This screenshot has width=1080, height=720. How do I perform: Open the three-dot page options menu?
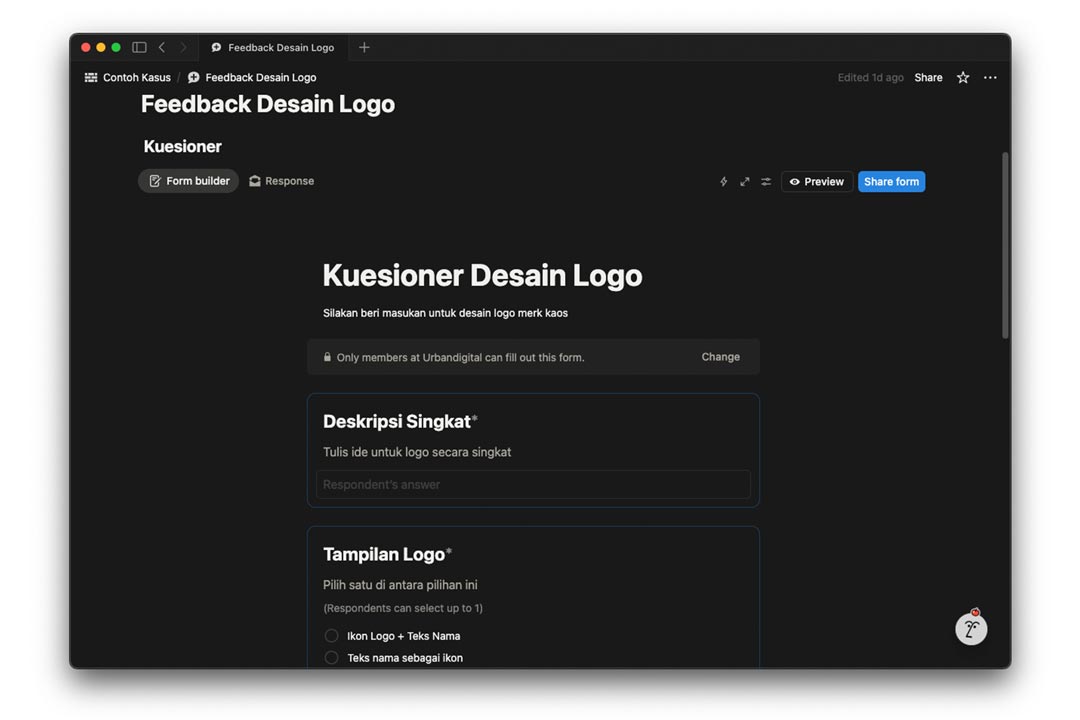(x=990, y=78)
